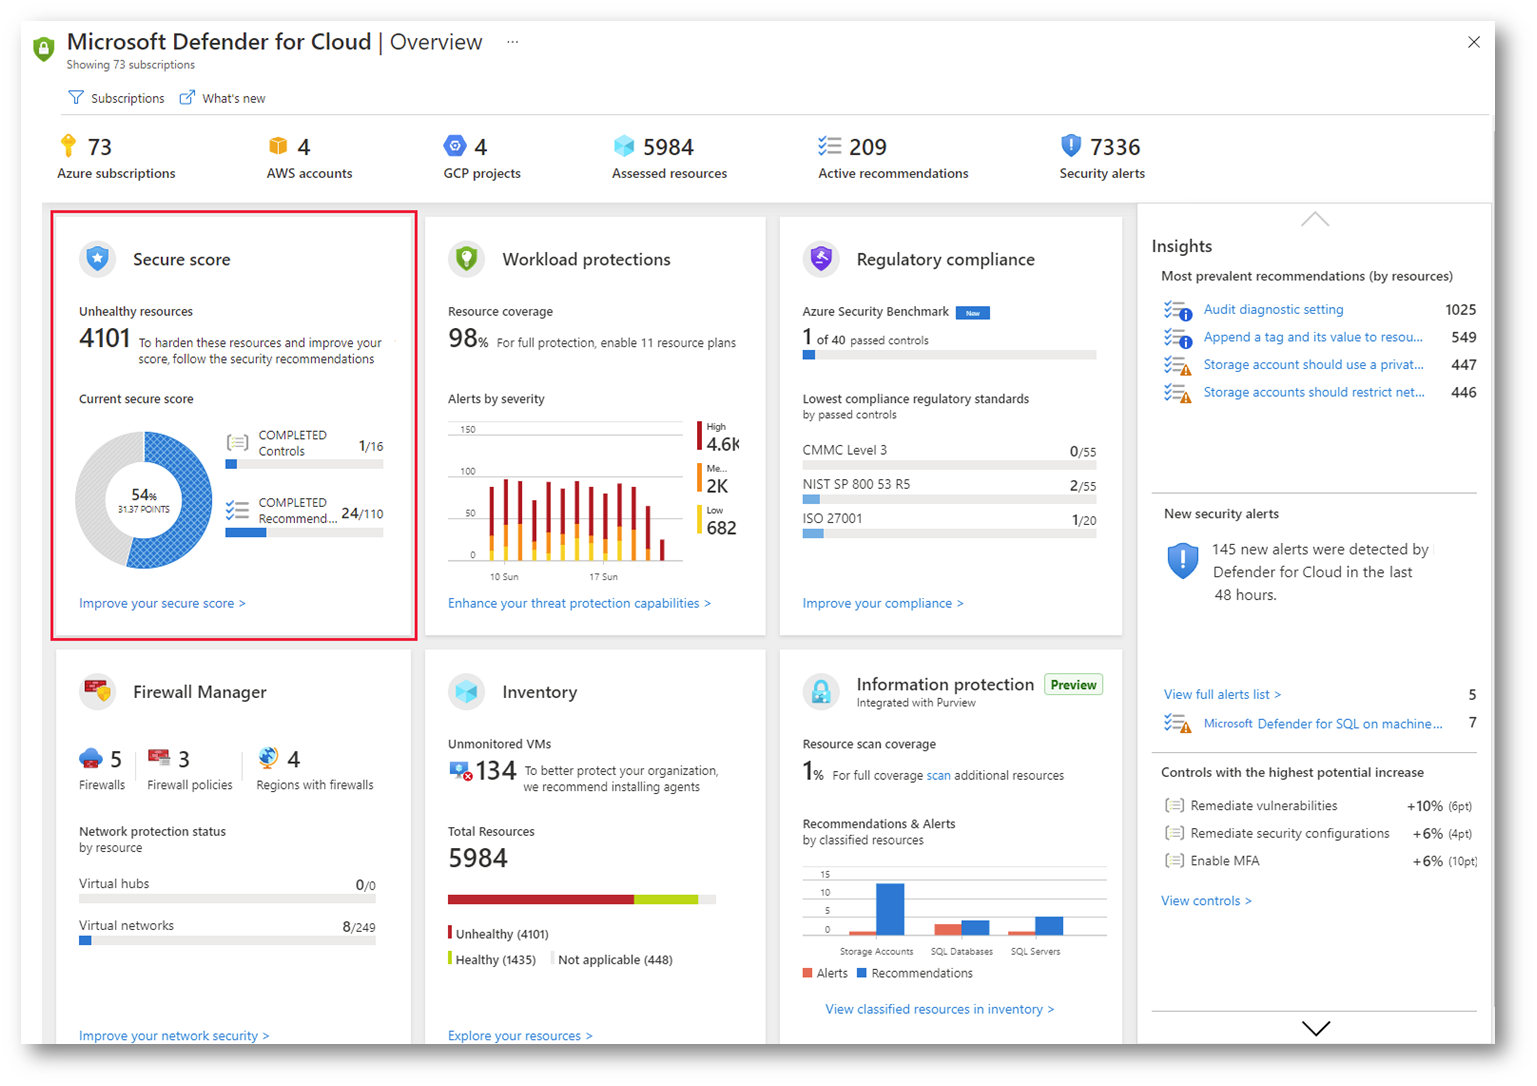Click the High severity 4.6K value

tap(722, 444)
